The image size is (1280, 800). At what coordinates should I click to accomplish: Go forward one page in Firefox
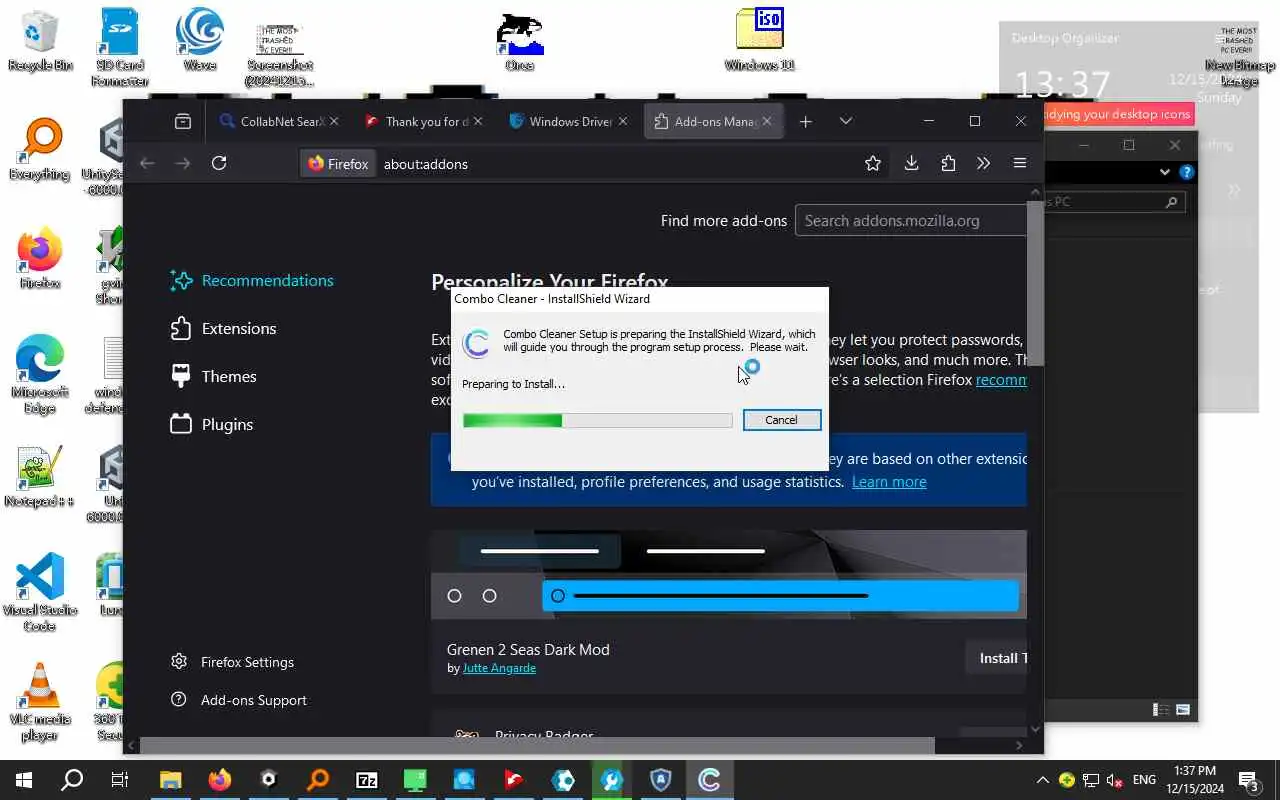183,163
